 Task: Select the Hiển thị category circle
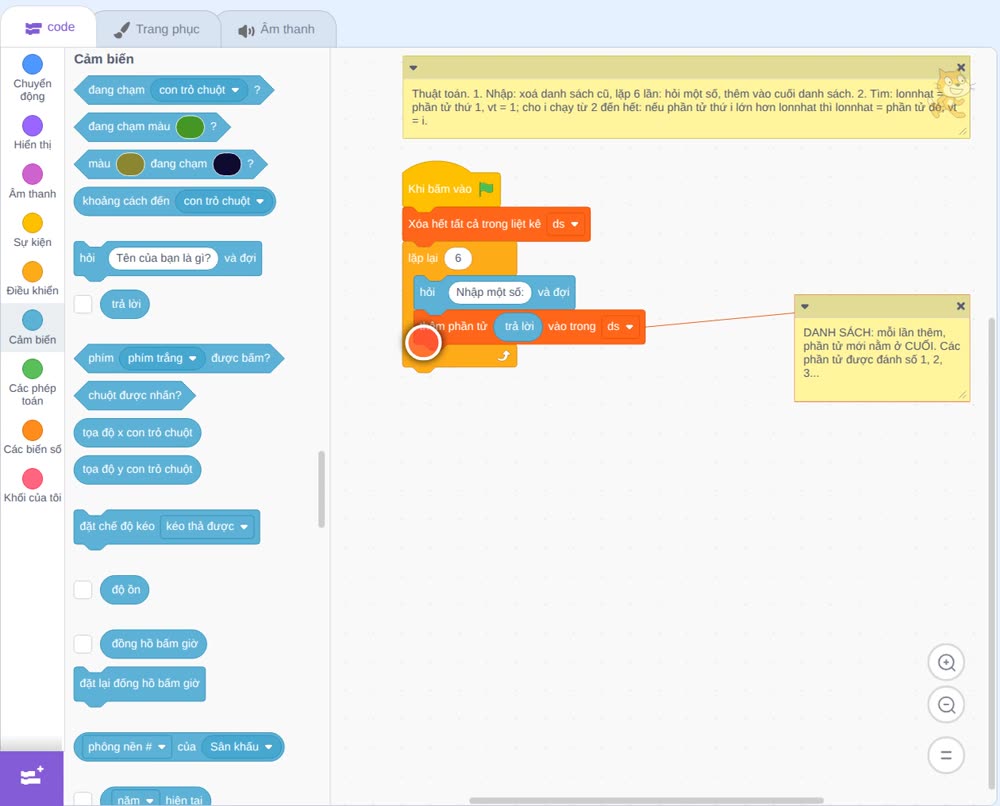(x=33, y=126)
